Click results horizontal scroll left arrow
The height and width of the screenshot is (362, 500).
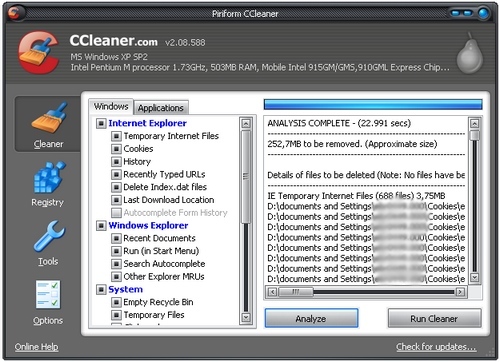coord(272,292)
